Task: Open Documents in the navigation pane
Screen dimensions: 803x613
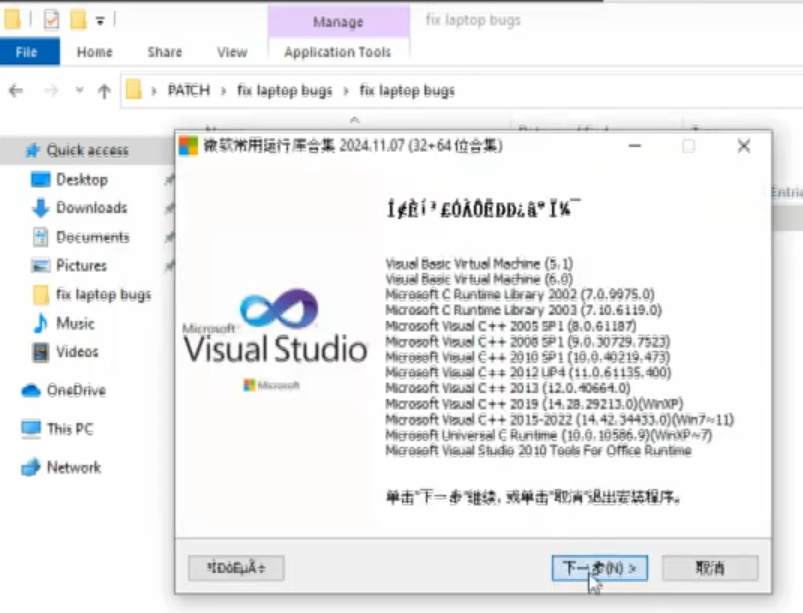Action: click(93, 237)
